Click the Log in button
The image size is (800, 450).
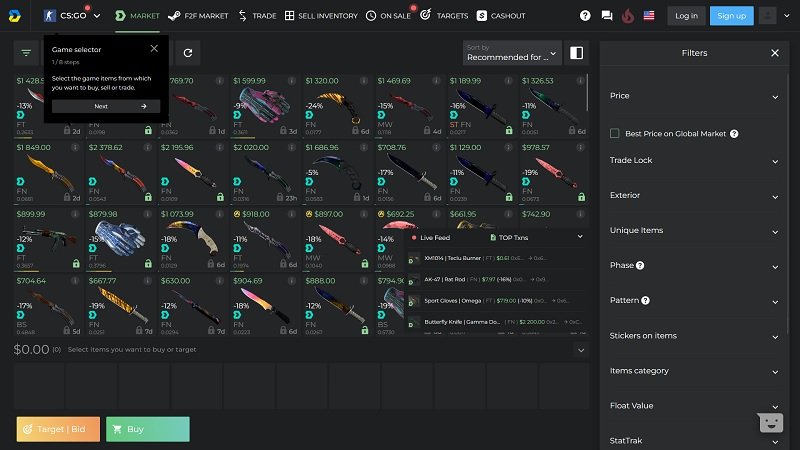[686, 16]
